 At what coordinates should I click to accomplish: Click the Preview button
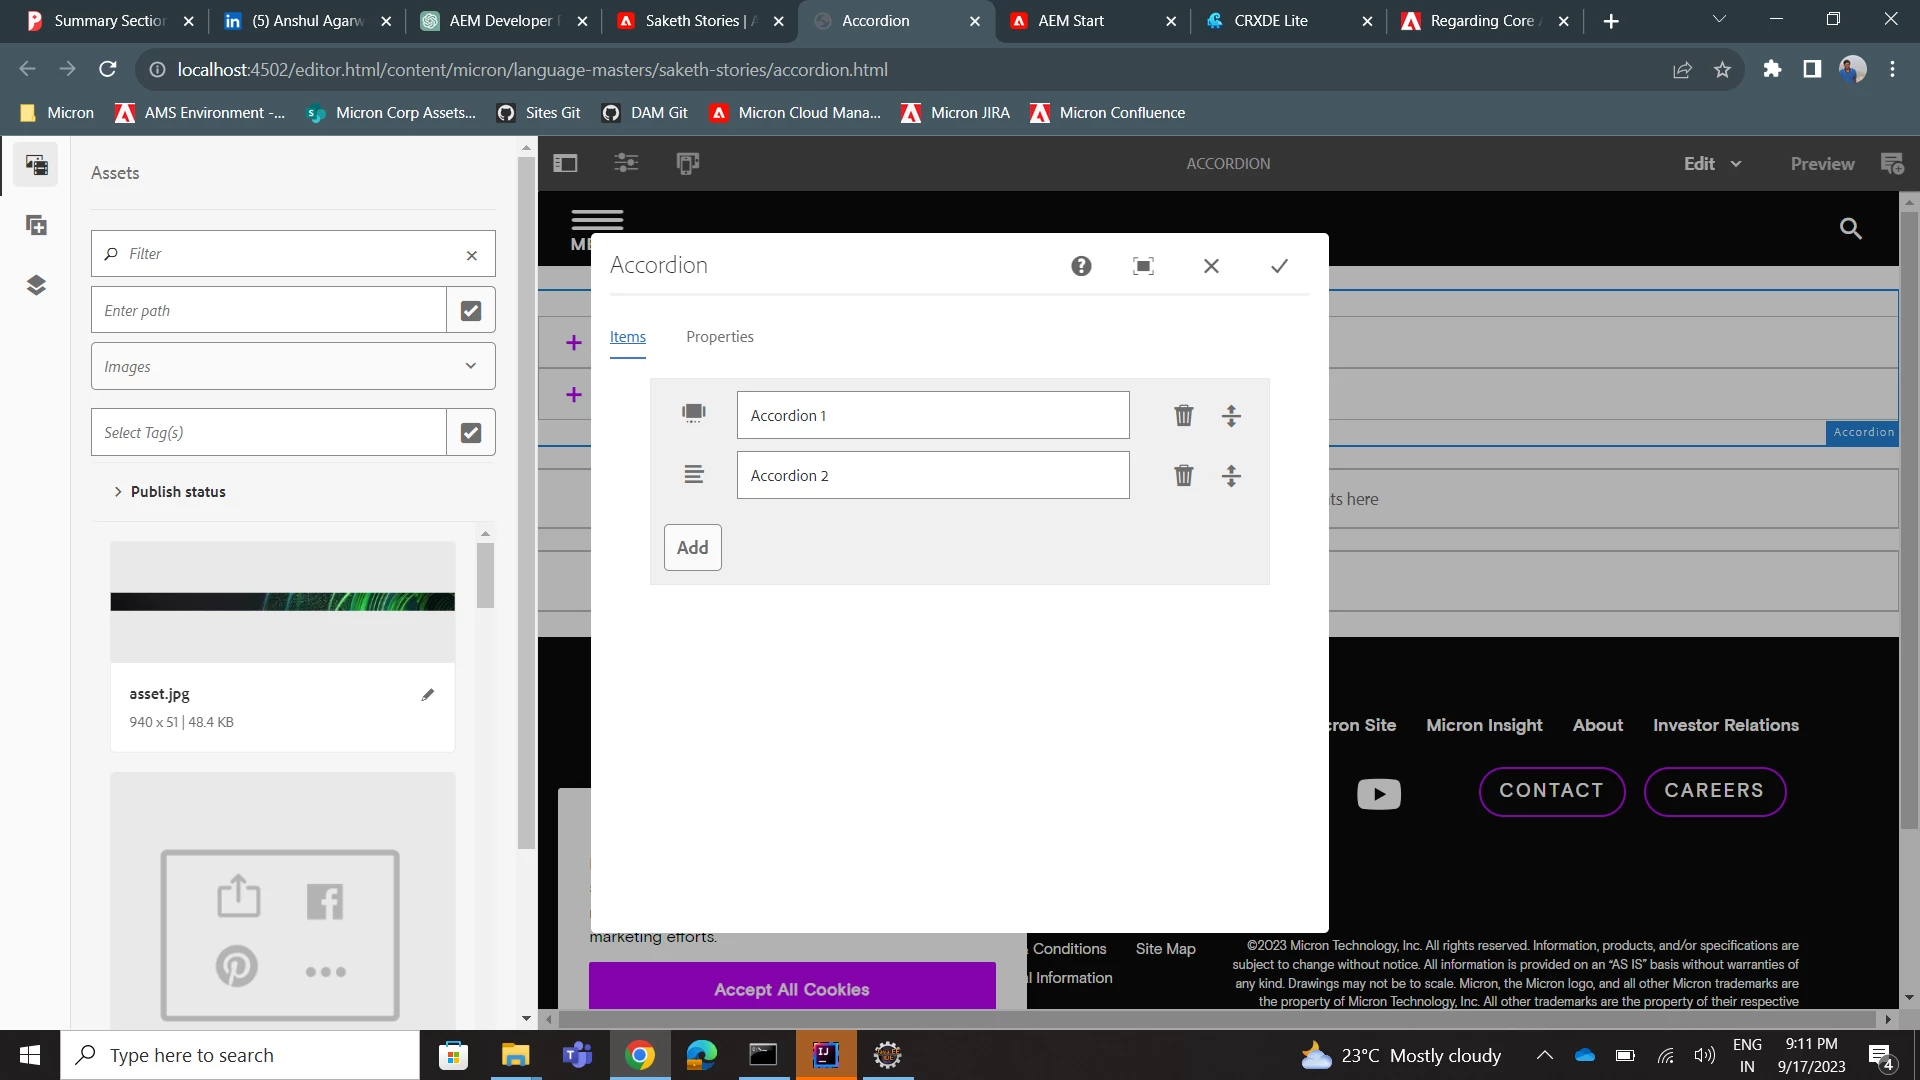[1821, 164]
